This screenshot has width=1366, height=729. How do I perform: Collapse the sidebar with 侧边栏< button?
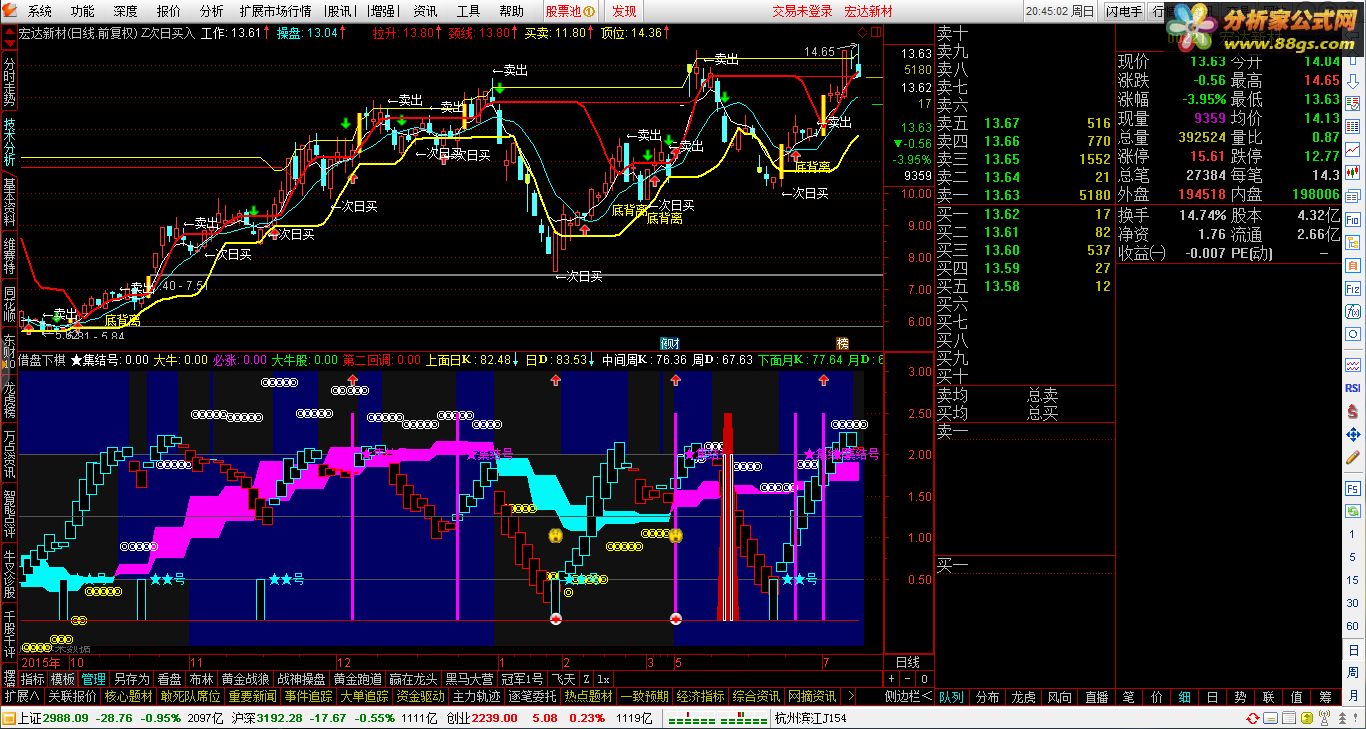pyautogui.click(x=908, y=696)
